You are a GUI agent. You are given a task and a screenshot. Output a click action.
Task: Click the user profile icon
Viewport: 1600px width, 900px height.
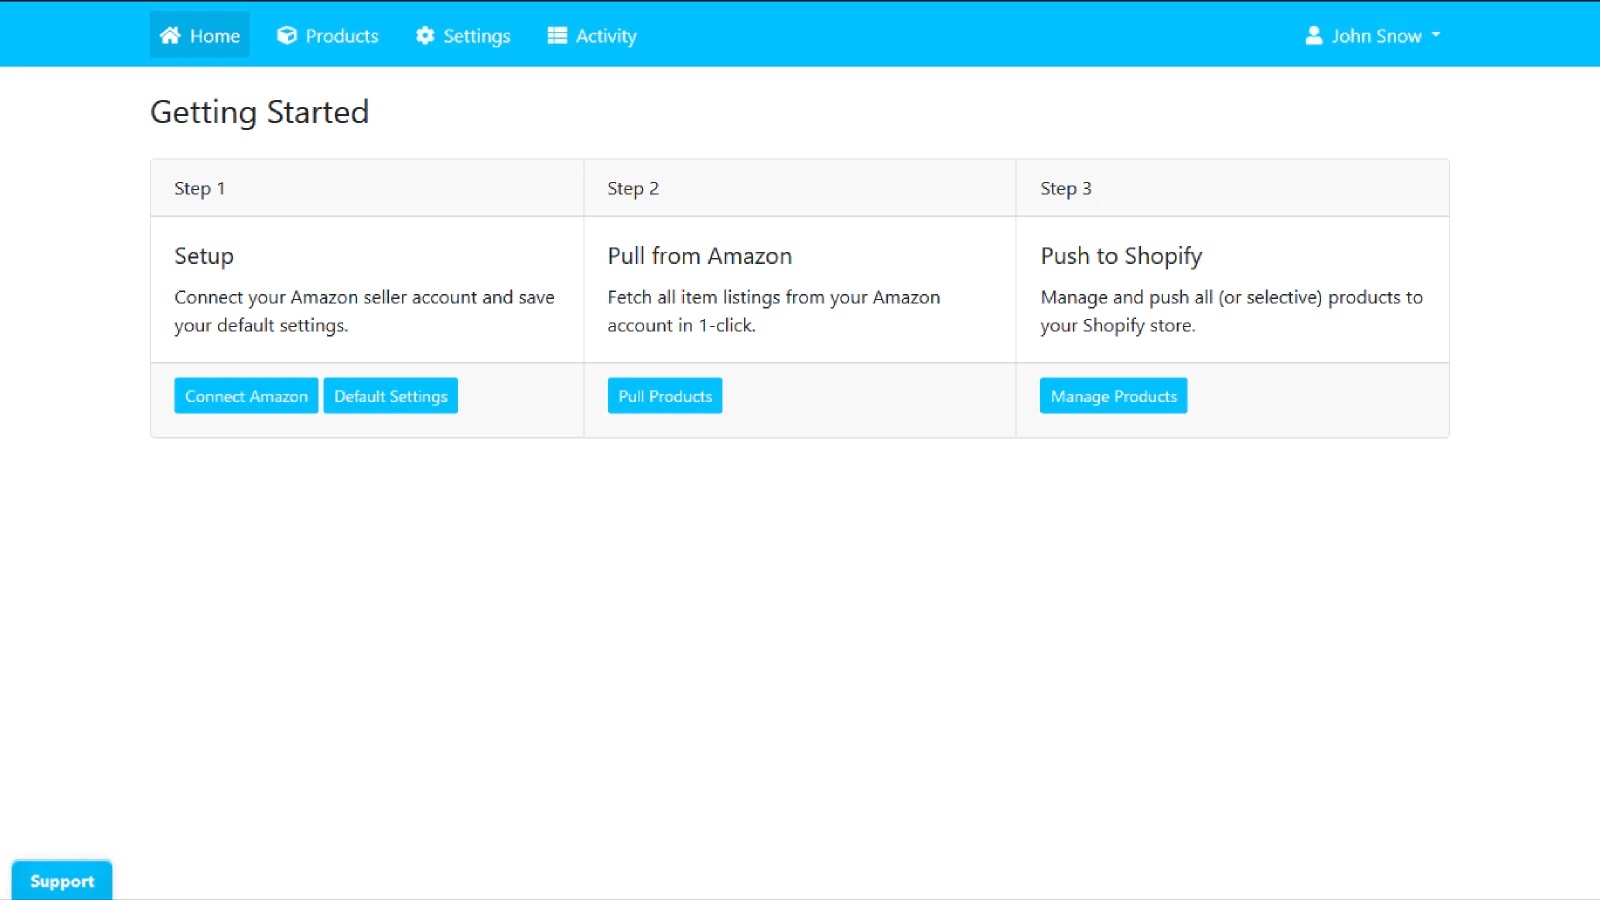pyautogui.click(x=1314, y=36)
